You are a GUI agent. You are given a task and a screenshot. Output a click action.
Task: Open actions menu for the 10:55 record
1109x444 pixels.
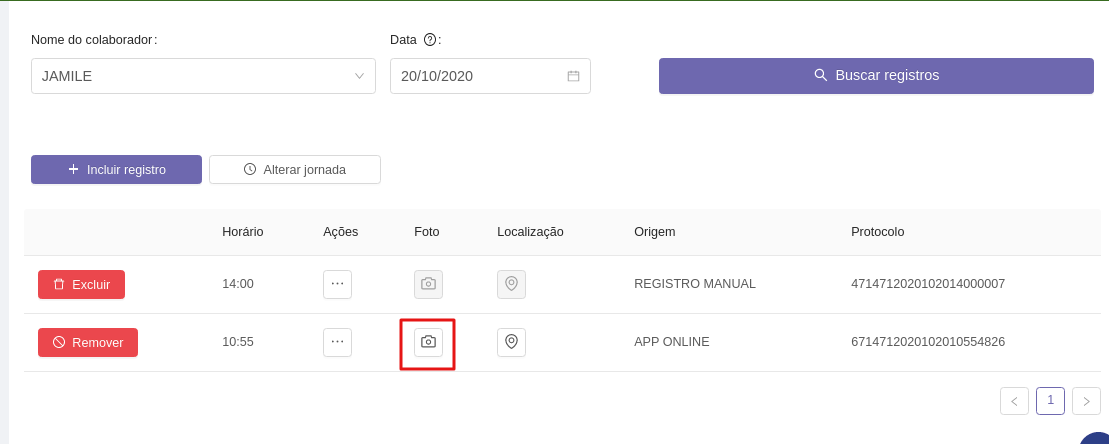click(337, 342)
